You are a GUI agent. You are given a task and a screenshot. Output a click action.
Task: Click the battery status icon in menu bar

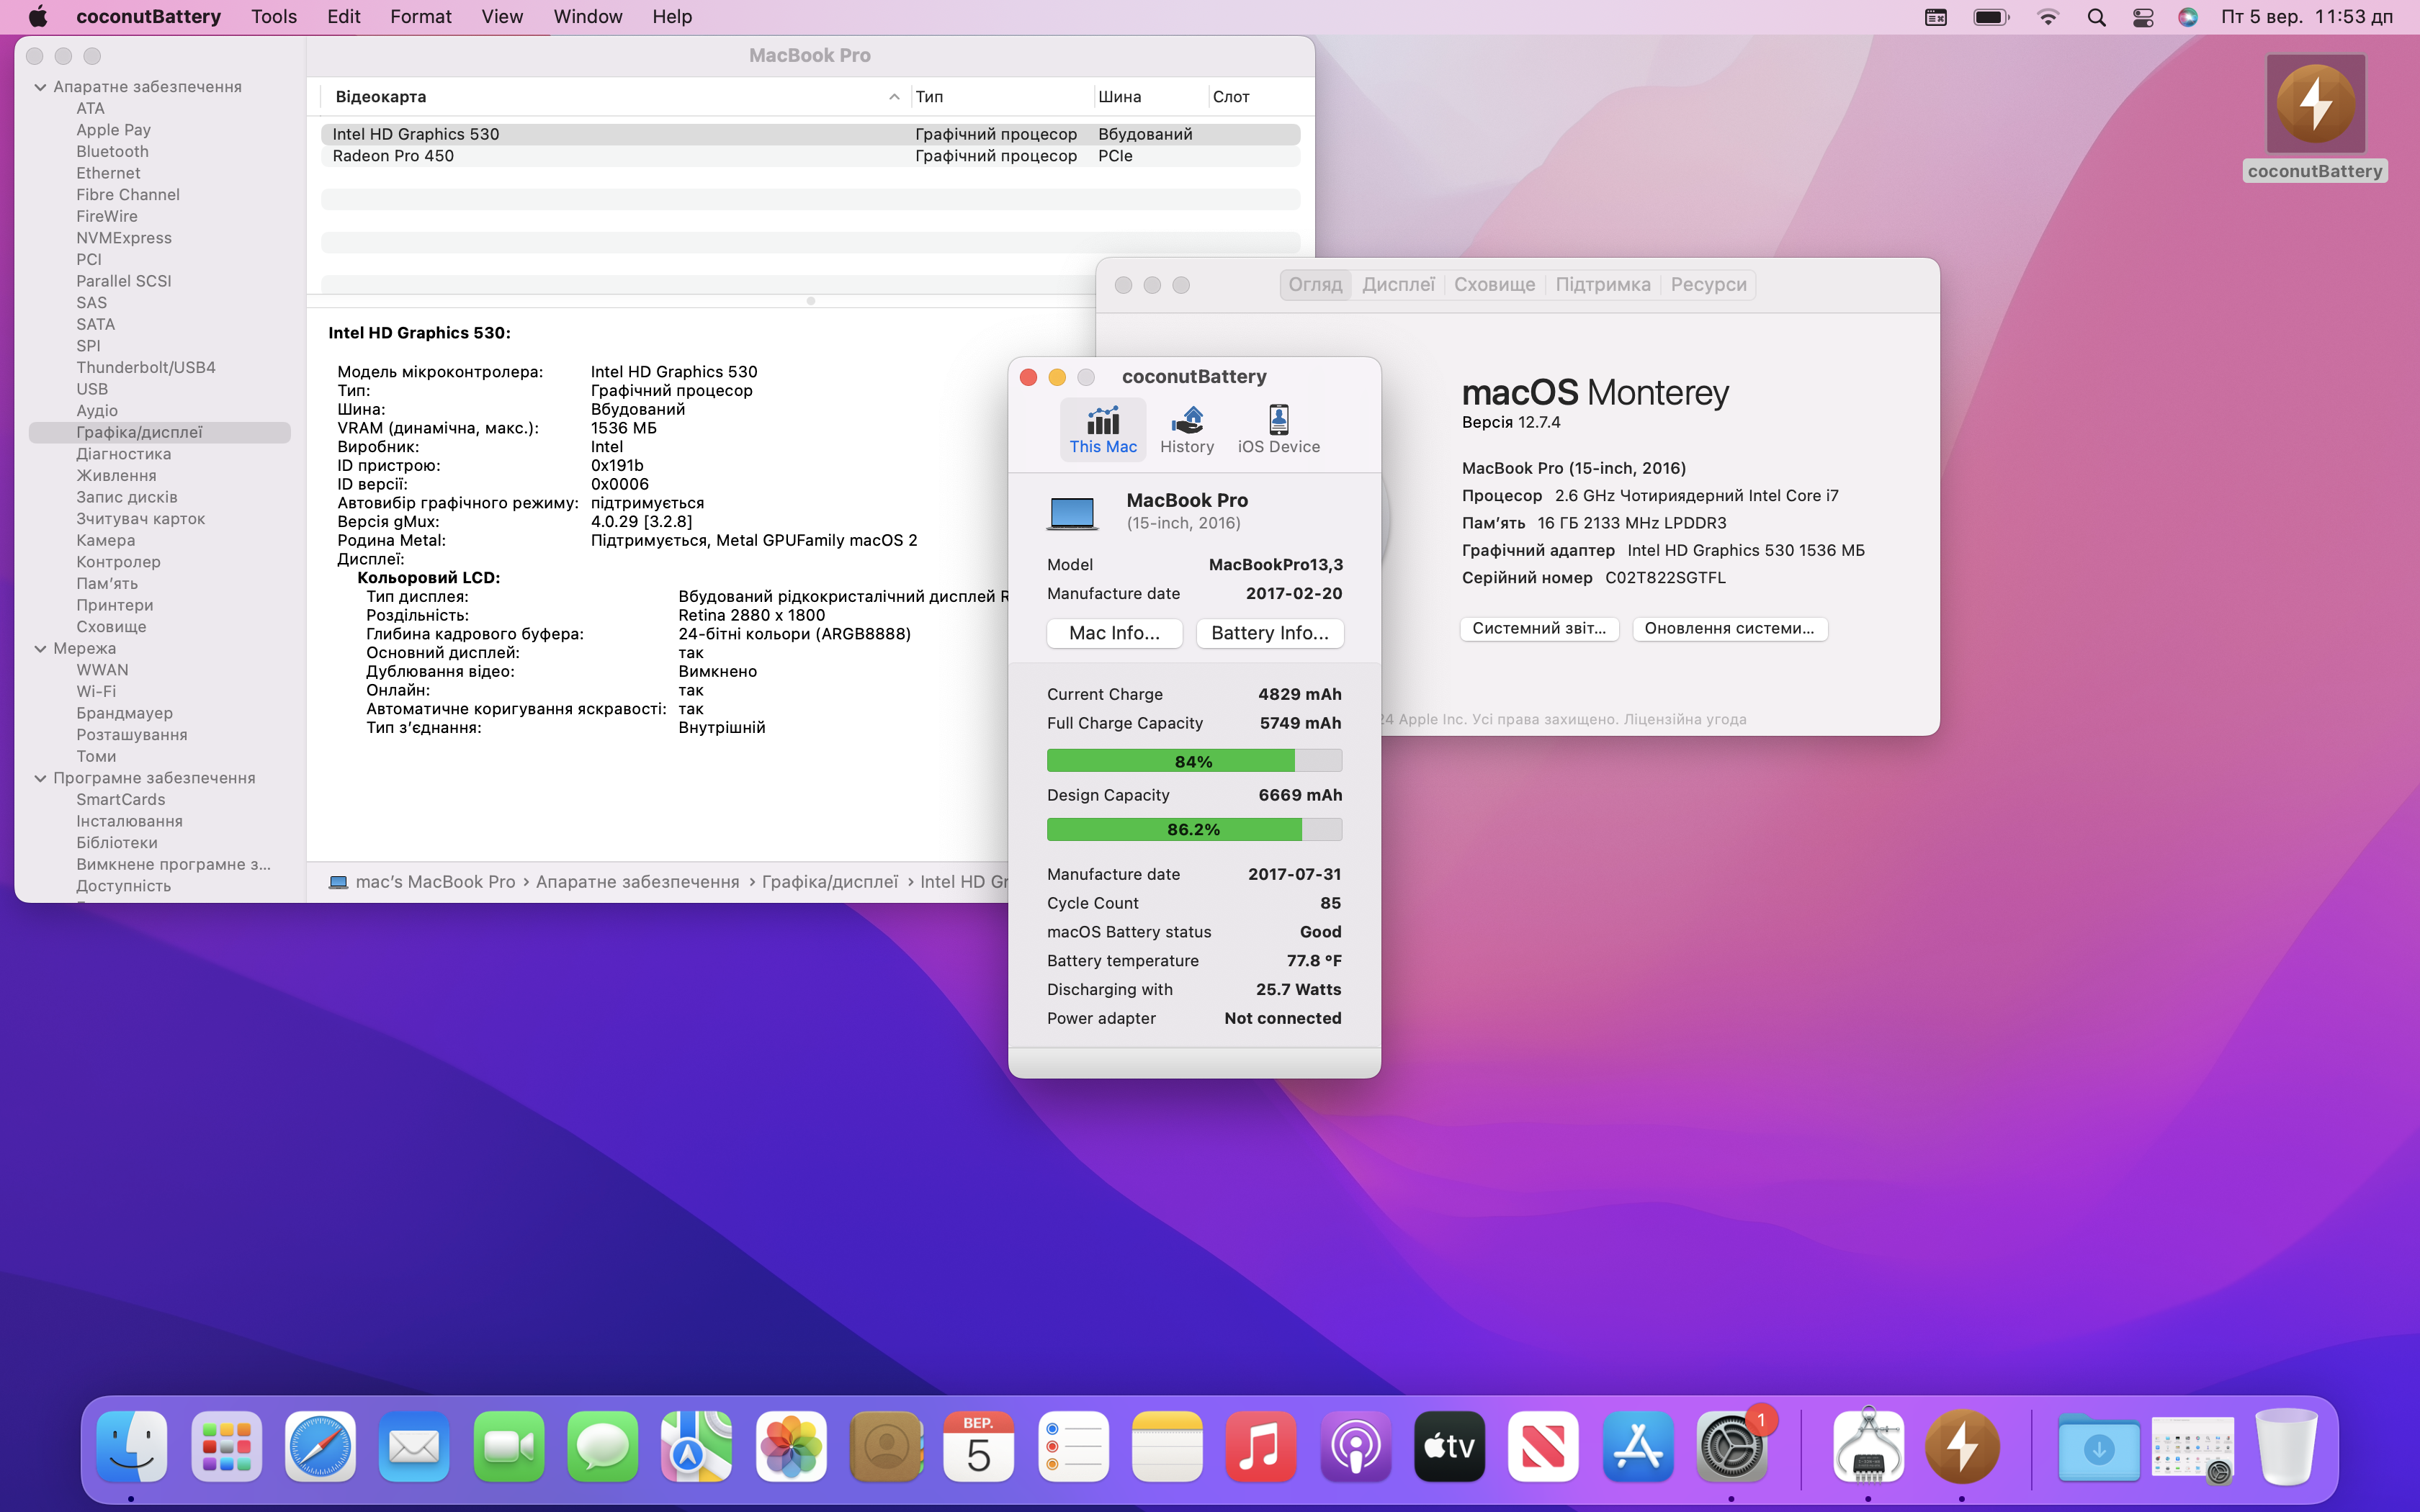click(1991, 17)
